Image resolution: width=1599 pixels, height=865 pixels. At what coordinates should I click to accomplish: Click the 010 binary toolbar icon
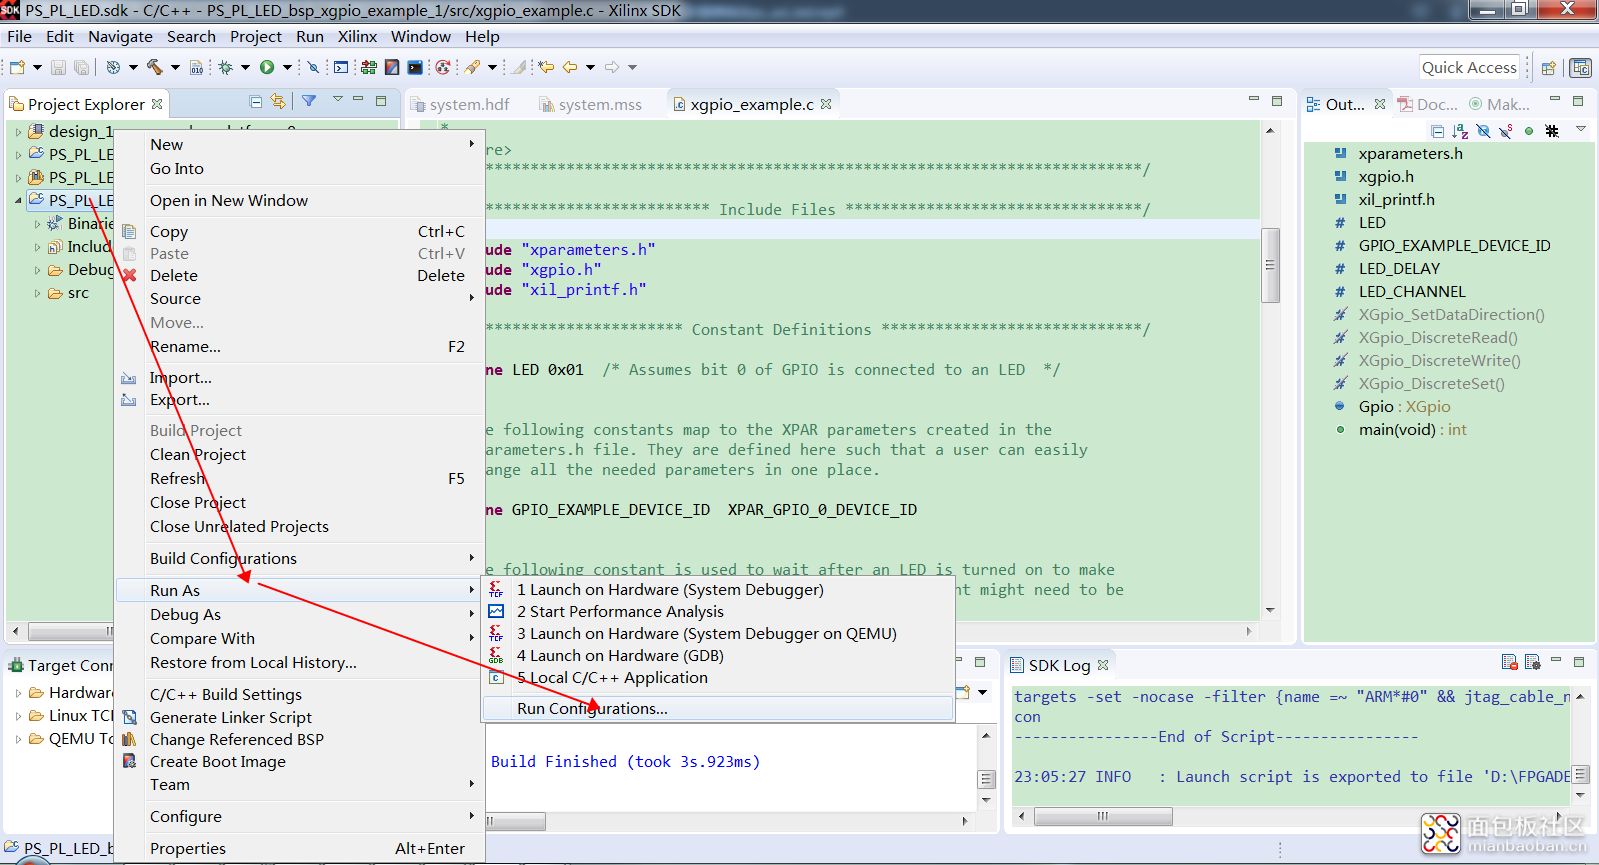tap(196, 67)
